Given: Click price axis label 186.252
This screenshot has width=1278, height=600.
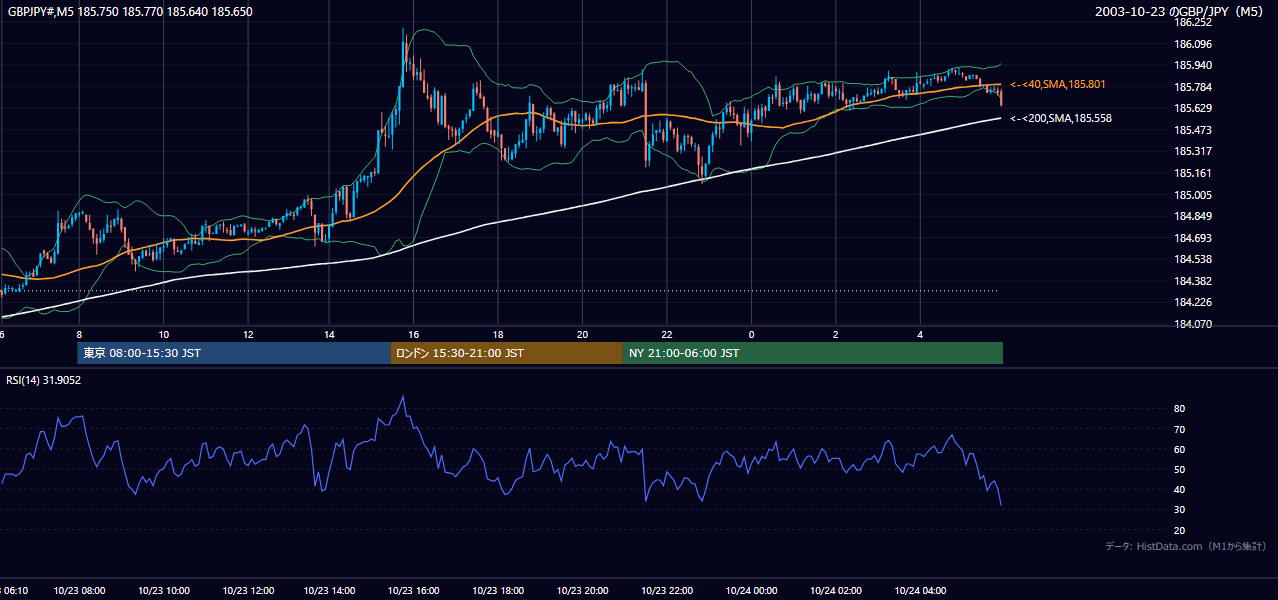Looking at the screenshot, I should click(x=1193, y=22).
